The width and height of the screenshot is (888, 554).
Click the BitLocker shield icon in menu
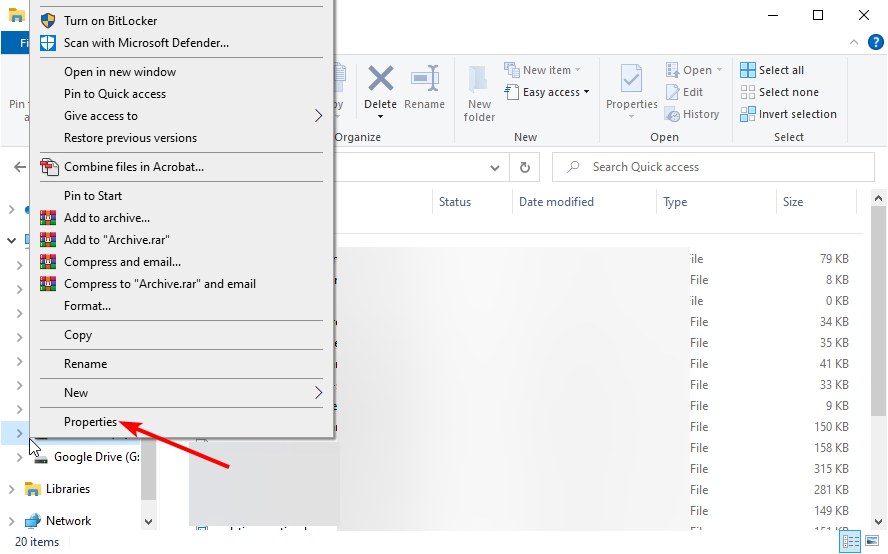pos(48,21)
